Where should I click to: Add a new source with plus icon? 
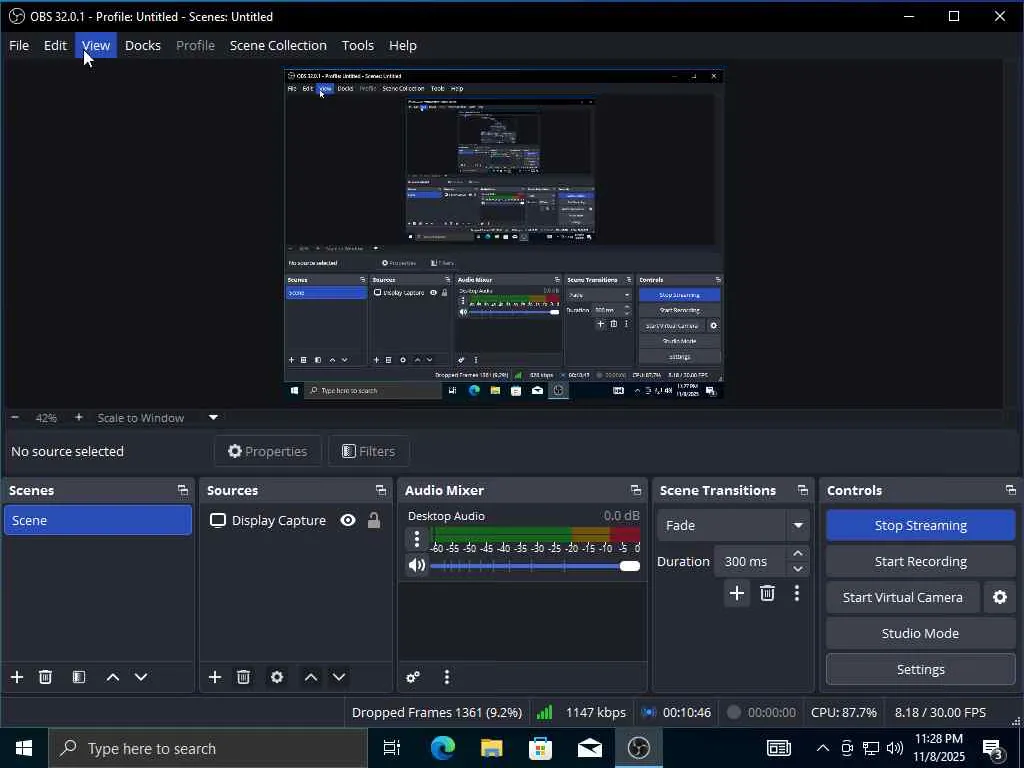215,677
